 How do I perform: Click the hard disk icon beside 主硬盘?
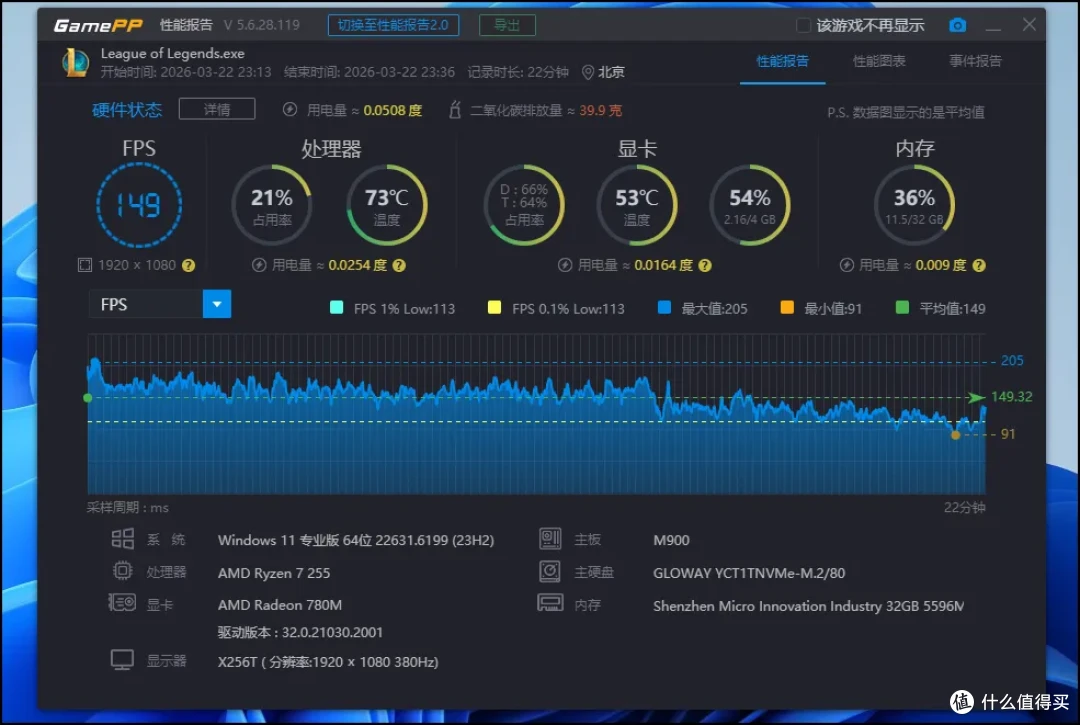click(550, 571)
